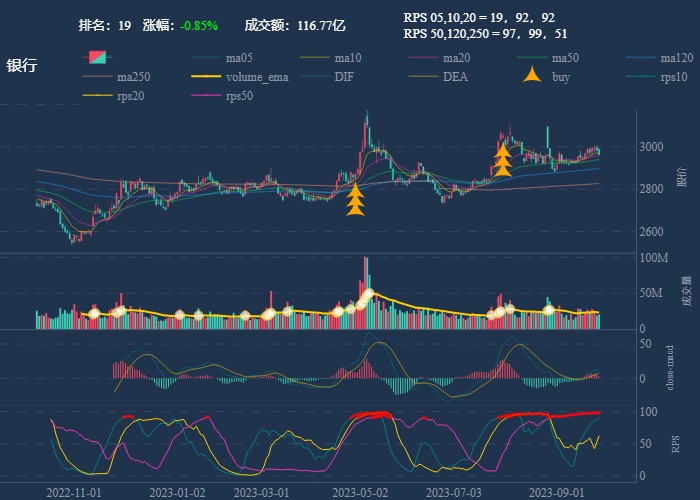Viewport: 700px width, 500px height.
Task: Click the orange buy arrow legend icon
Action: [x=533, y=77]
